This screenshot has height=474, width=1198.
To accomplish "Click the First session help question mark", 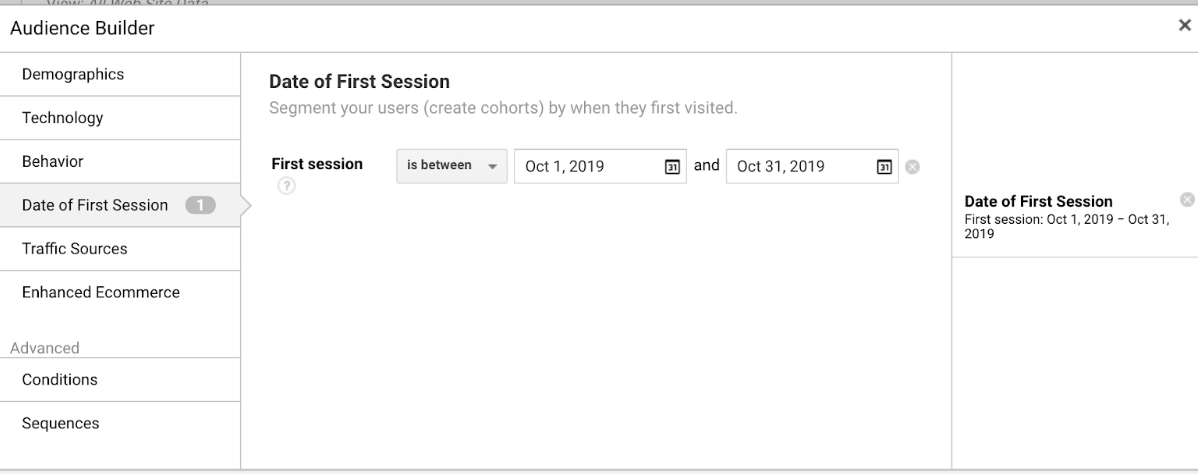I will [287, 186].
